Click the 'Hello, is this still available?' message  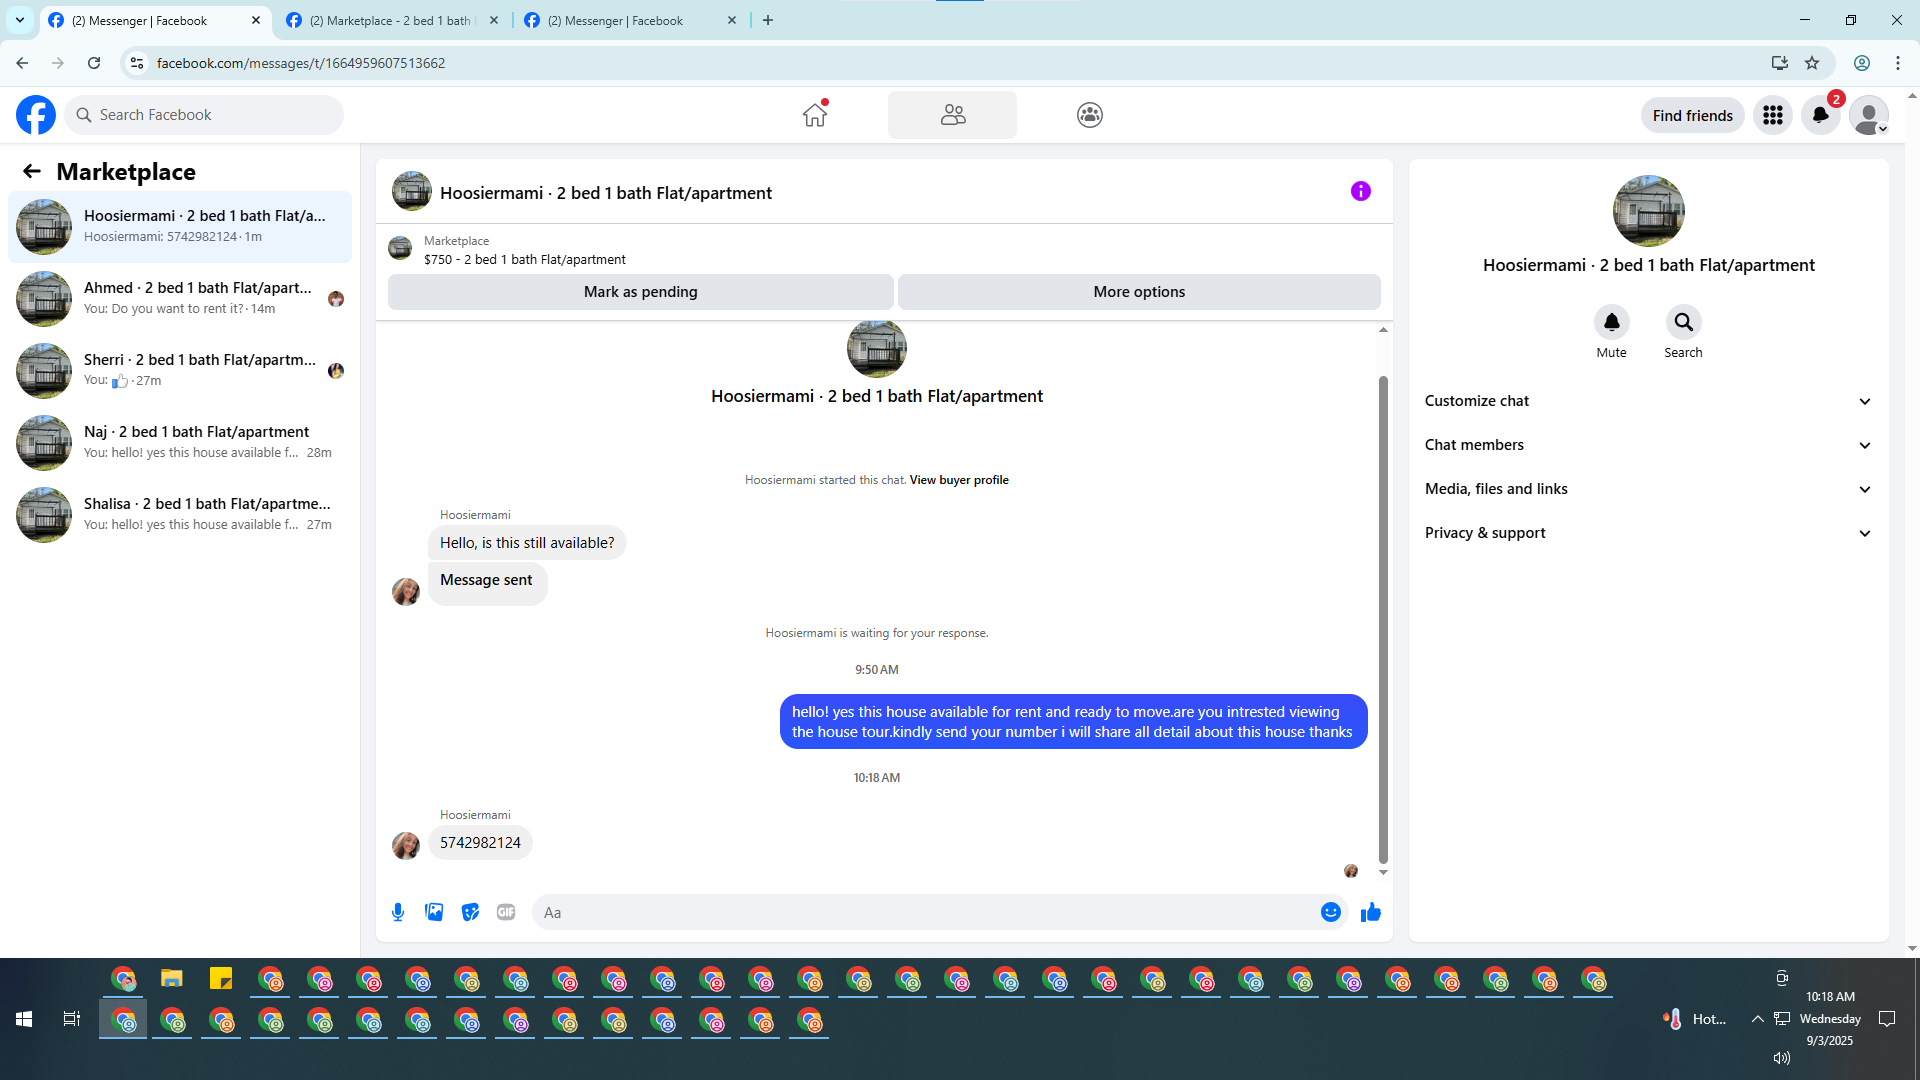coord(527,543)
